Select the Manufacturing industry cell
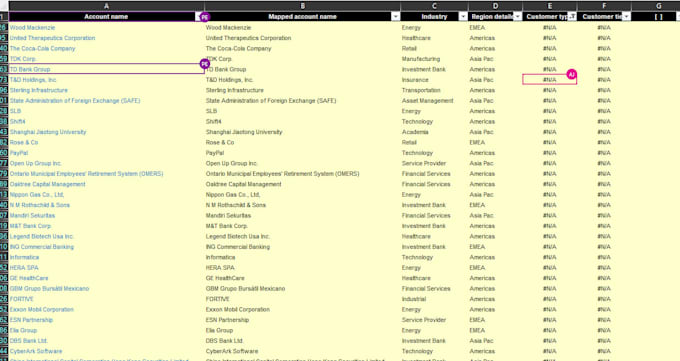Viewport: 680px width, 361px height. (x=434, y=59)
